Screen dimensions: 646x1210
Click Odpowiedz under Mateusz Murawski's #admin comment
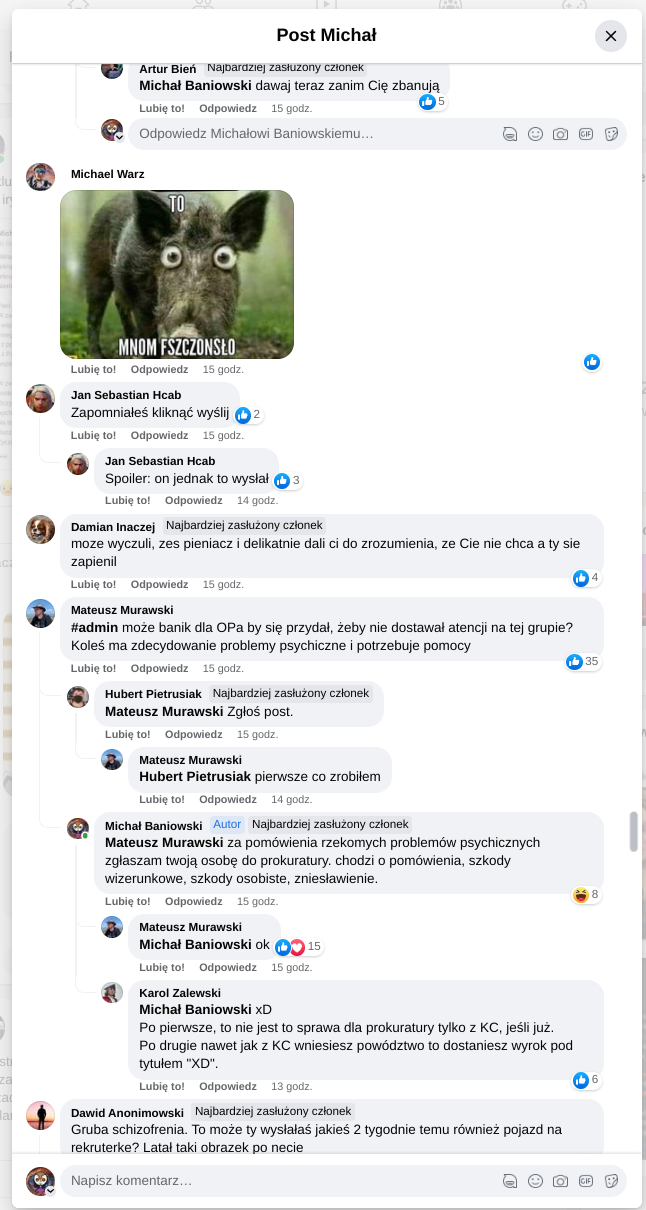[159, 668]
